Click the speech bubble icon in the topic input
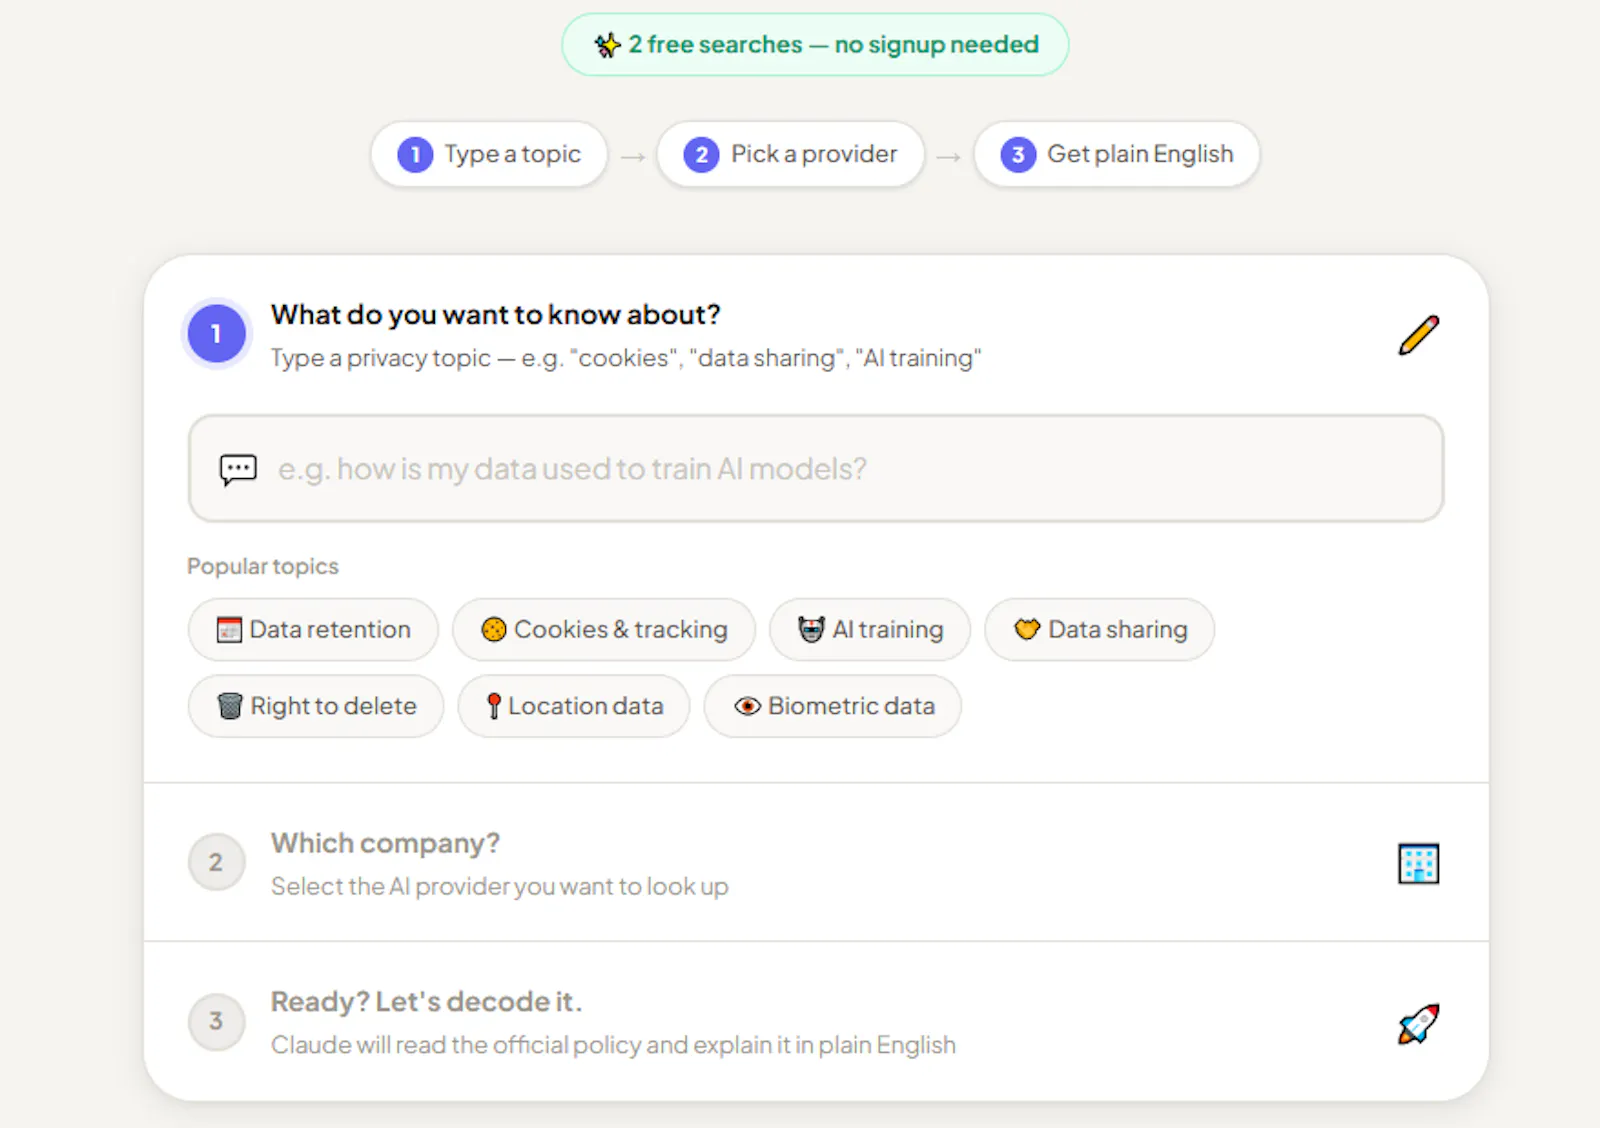 tap(238, 469)
